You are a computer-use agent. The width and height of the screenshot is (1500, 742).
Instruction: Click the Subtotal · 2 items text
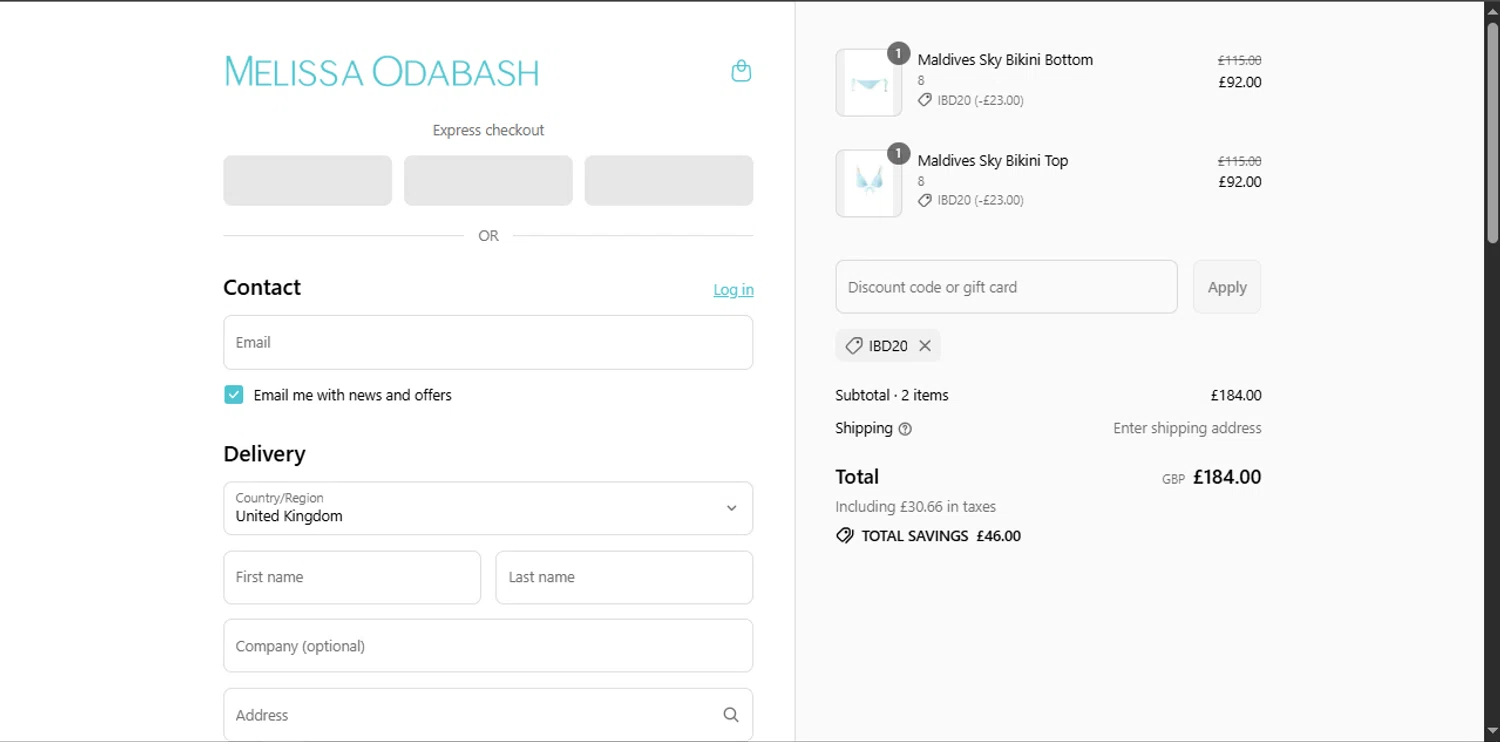tap(892, 395)
